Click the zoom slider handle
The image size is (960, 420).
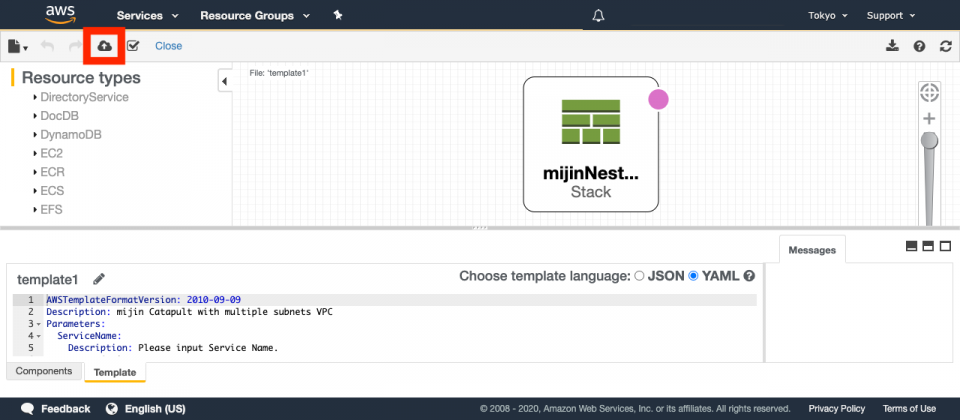[x=929, y=140]
